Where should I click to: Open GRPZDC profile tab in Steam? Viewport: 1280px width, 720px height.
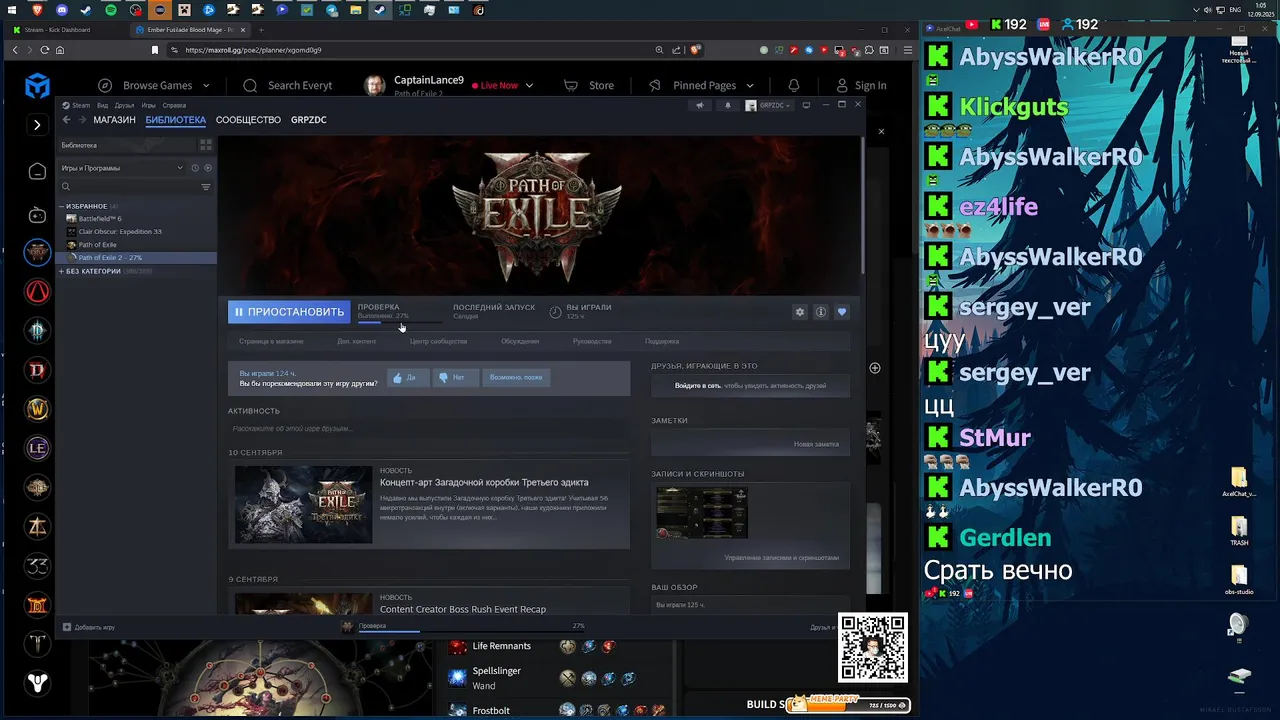point(308,120)
